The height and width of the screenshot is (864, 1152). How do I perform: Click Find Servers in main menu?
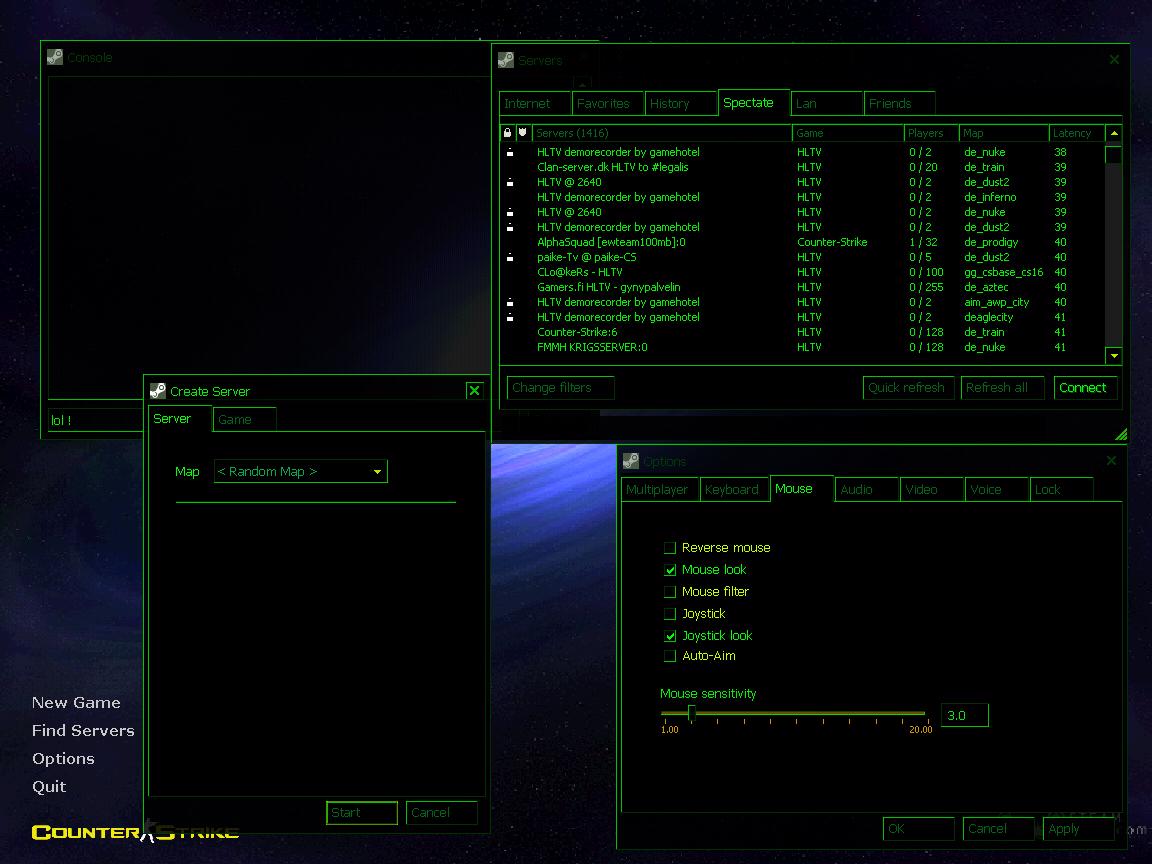click(83, 731)
